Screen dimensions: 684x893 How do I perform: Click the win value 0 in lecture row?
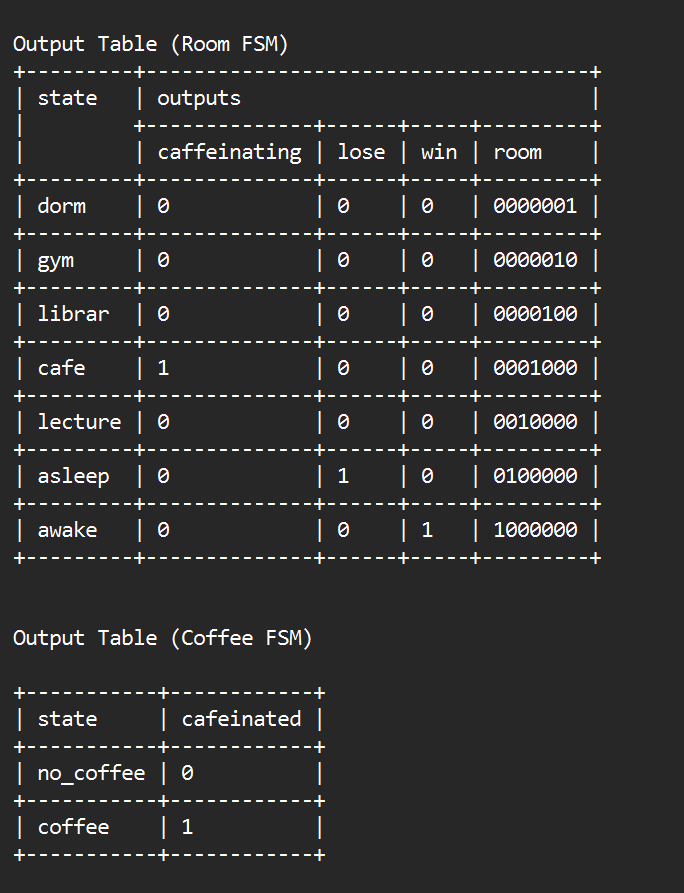coord(427,422)
